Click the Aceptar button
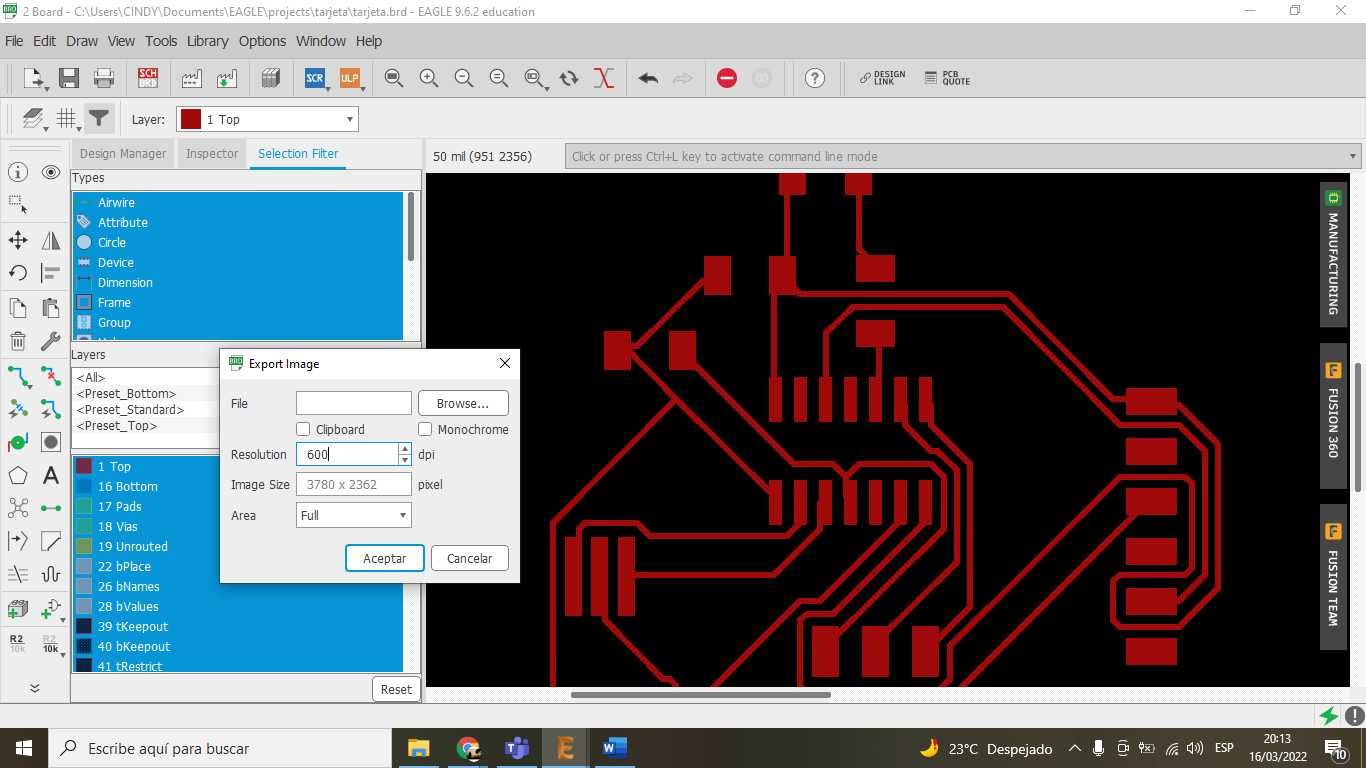This screenshot has height=768, width=1366. (384, 558)
